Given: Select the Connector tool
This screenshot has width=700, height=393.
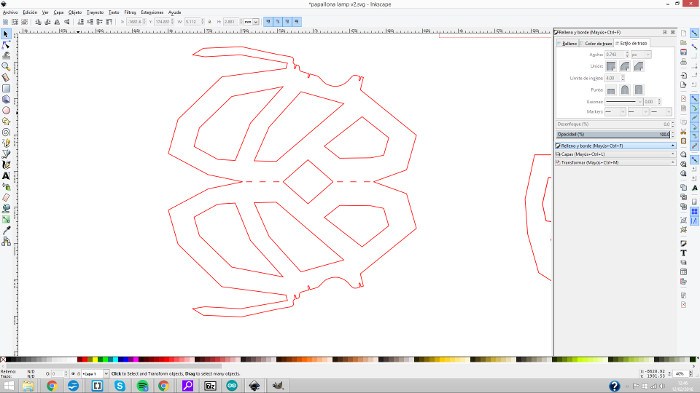Looking at the screenshot, I should (6, 242).
